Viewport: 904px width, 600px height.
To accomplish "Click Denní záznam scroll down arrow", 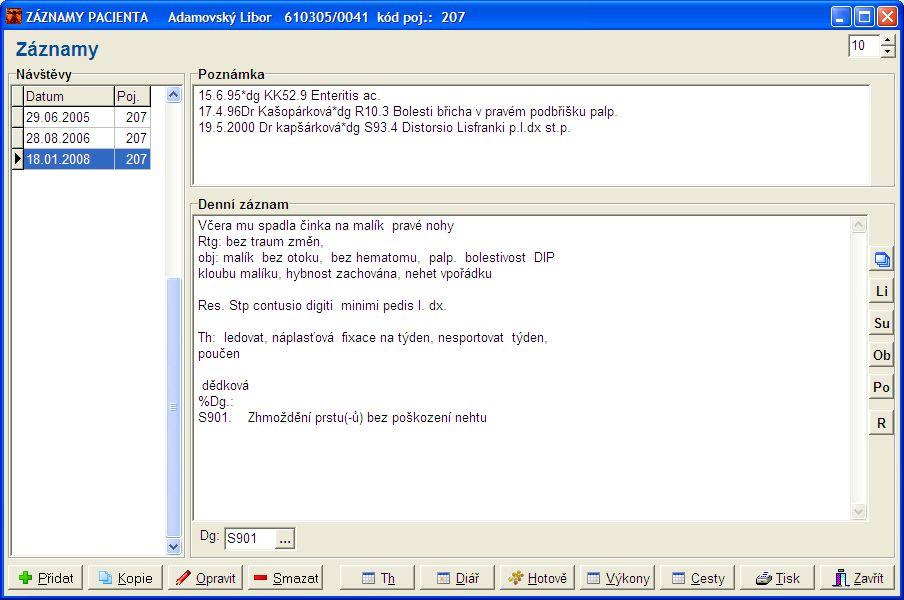I will point(858,511).
